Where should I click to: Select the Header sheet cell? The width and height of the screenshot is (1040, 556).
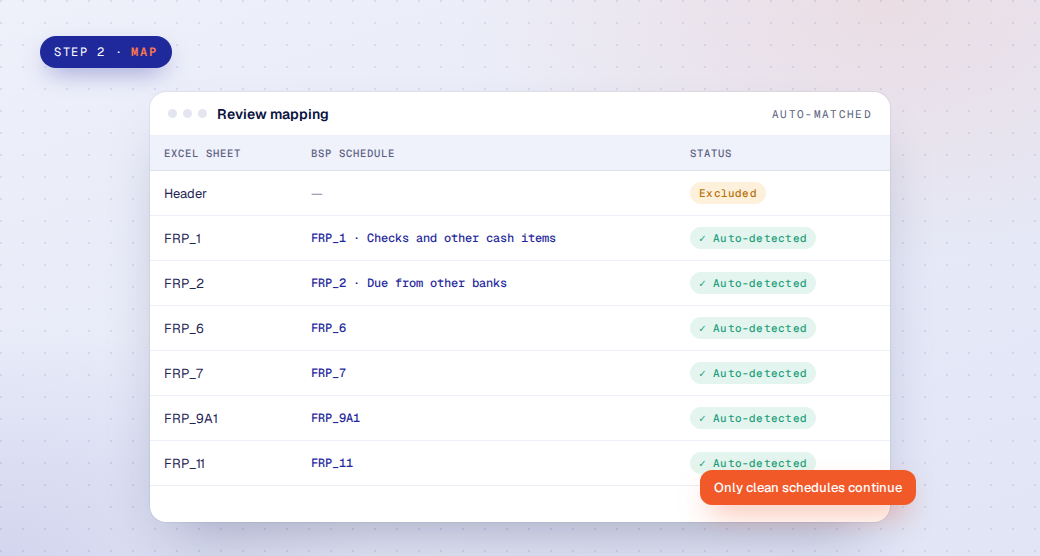[x=185, y=194]
